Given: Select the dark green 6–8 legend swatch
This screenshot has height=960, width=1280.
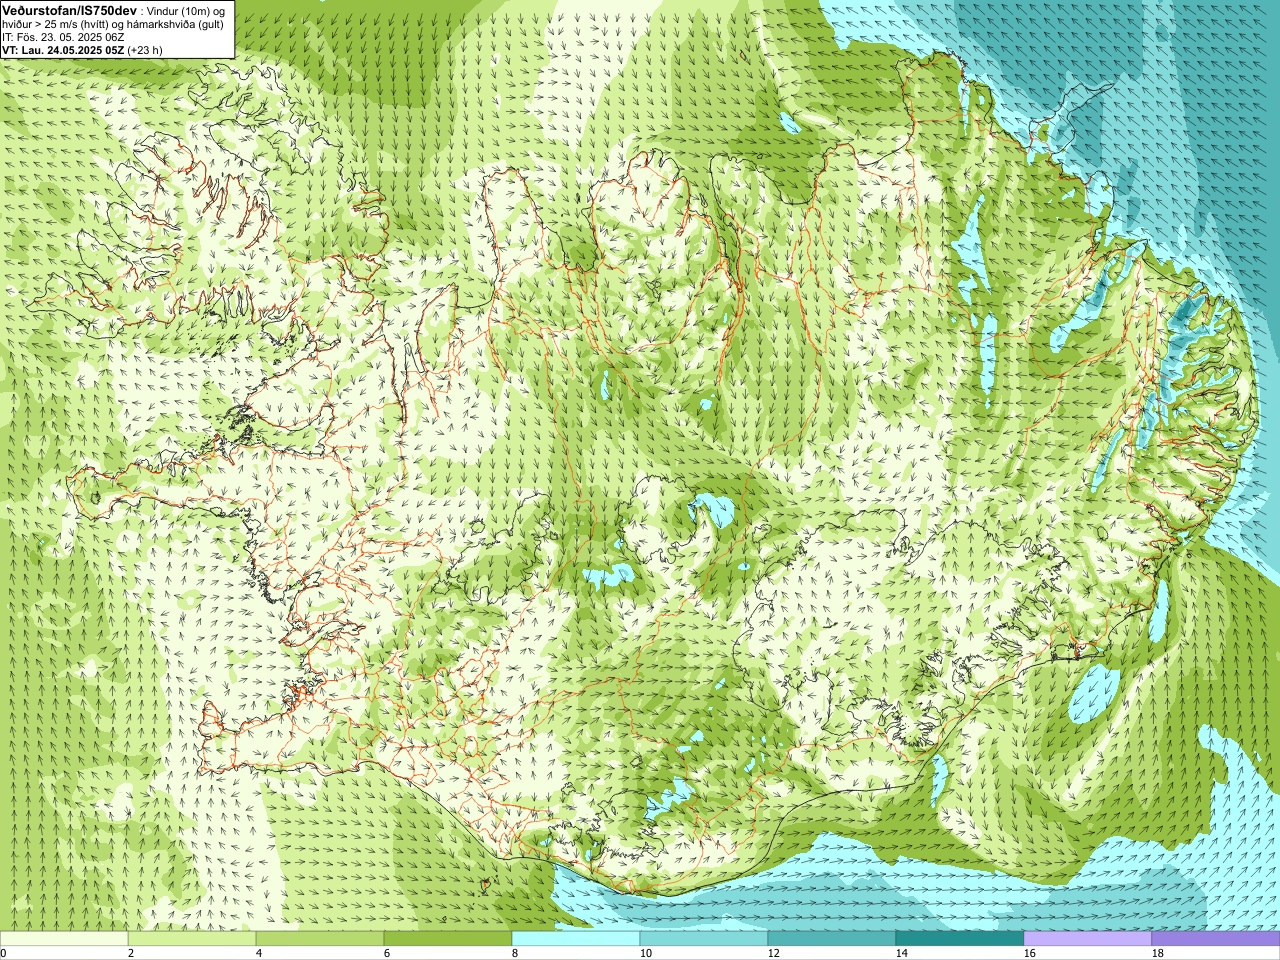Looking at the screenshot, I should coord(448,939).
